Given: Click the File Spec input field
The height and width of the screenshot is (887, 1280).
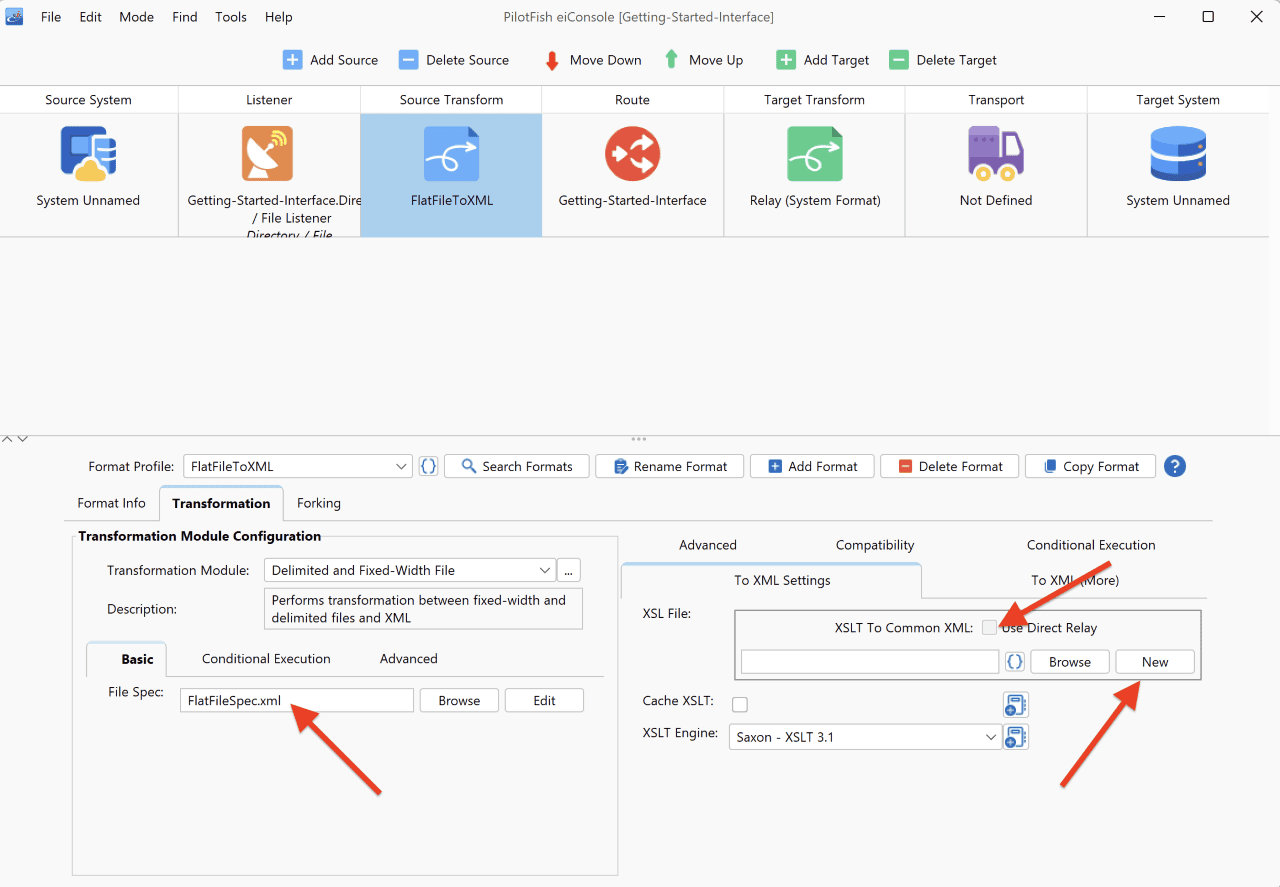Looking at the screenshot, I should pyautogui.click(x=297, y=700).
